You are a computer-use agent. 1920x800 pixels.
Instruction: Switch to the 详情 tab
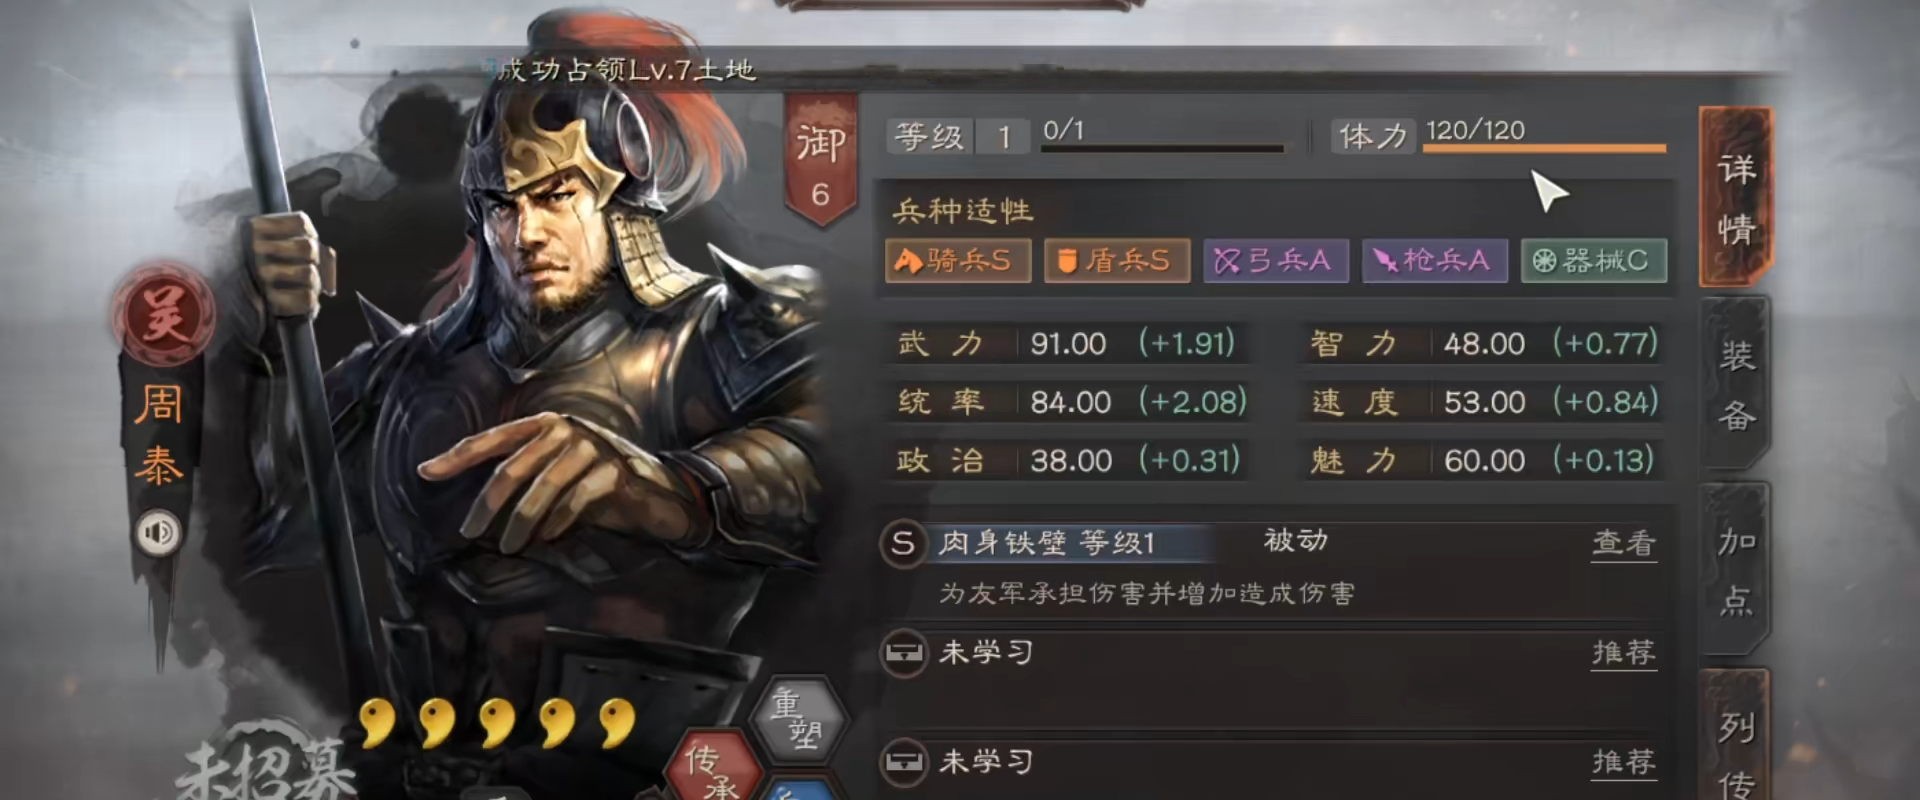(1737, 197)
